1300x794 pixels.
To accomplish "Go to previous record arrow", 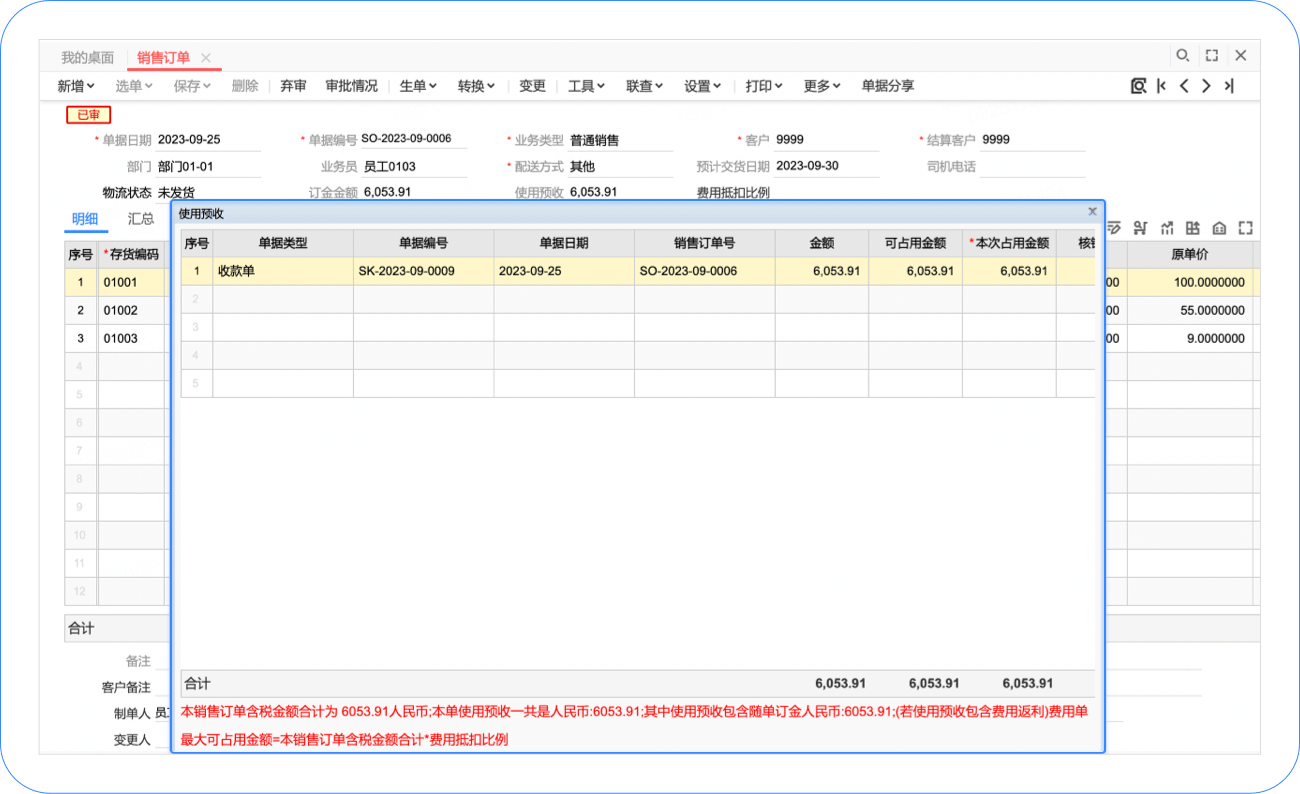I will point(1184,86).
